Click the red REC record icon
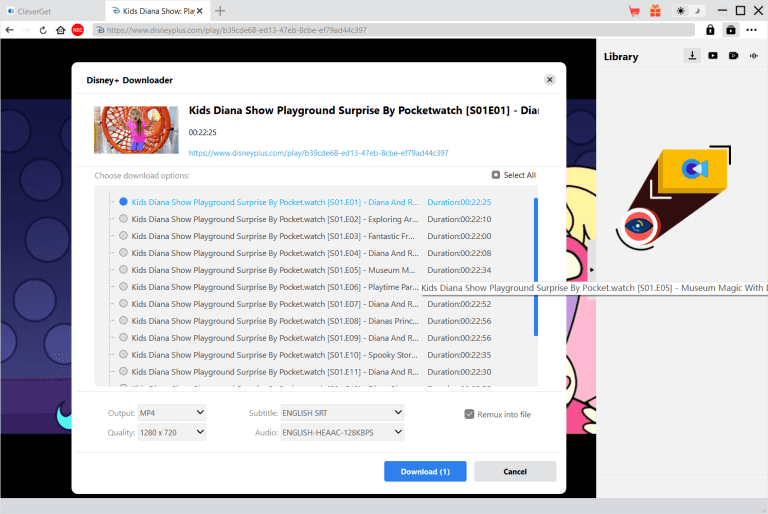This screenshot has width=768, height=514. (77, 30)
